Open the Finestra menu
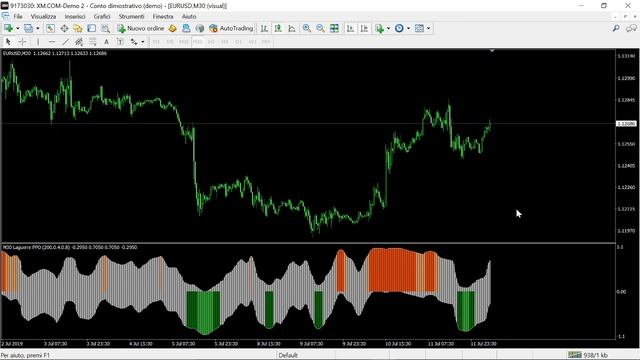Screen dimensions: 640x360 click(163, 16)
